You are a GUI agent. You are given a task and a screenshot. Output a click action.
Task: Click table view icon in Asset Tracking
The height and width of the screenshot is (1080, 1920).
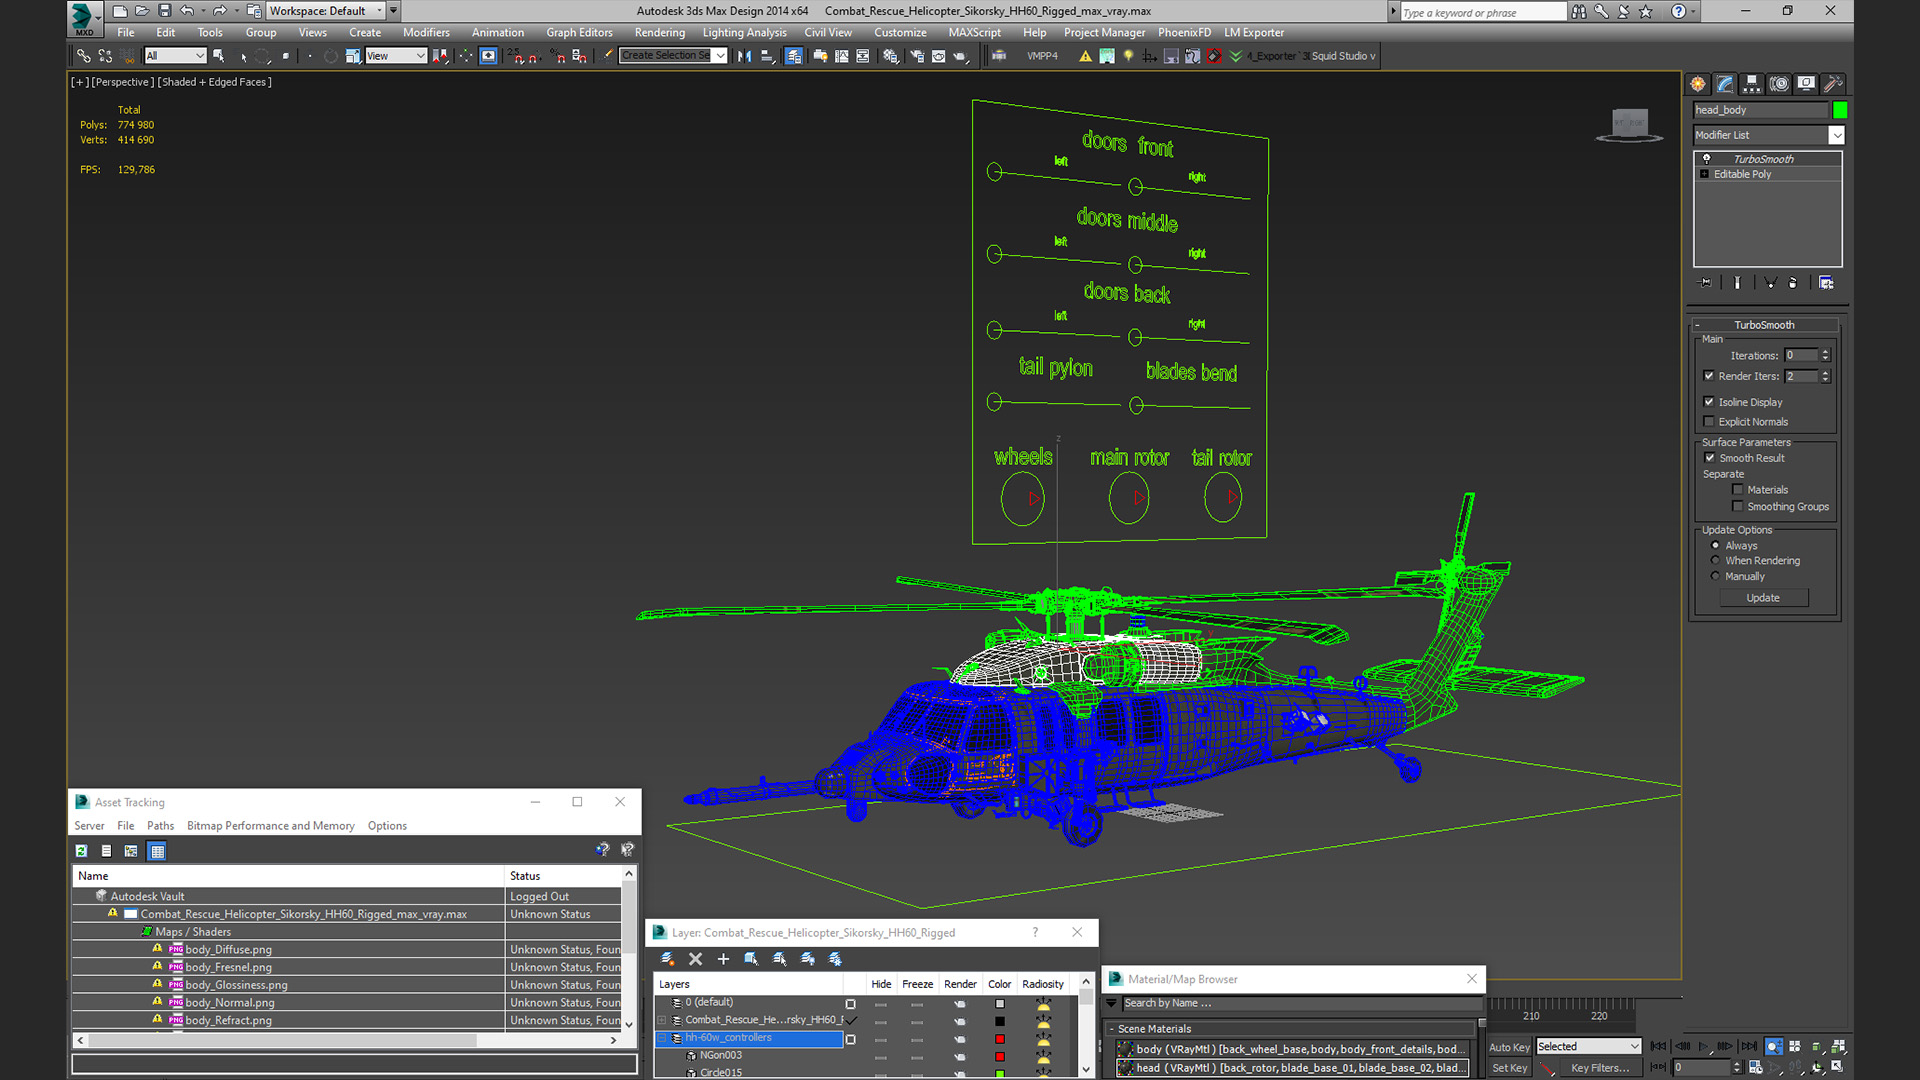coord(157,851)
